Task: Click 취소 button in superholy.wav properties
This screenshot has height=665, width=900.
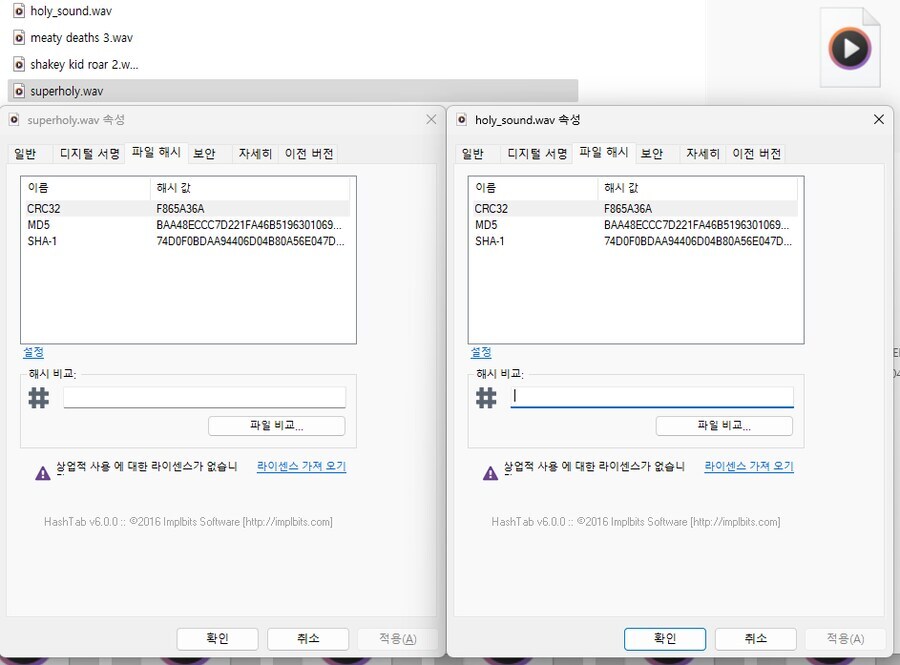Action: [308, 639]
